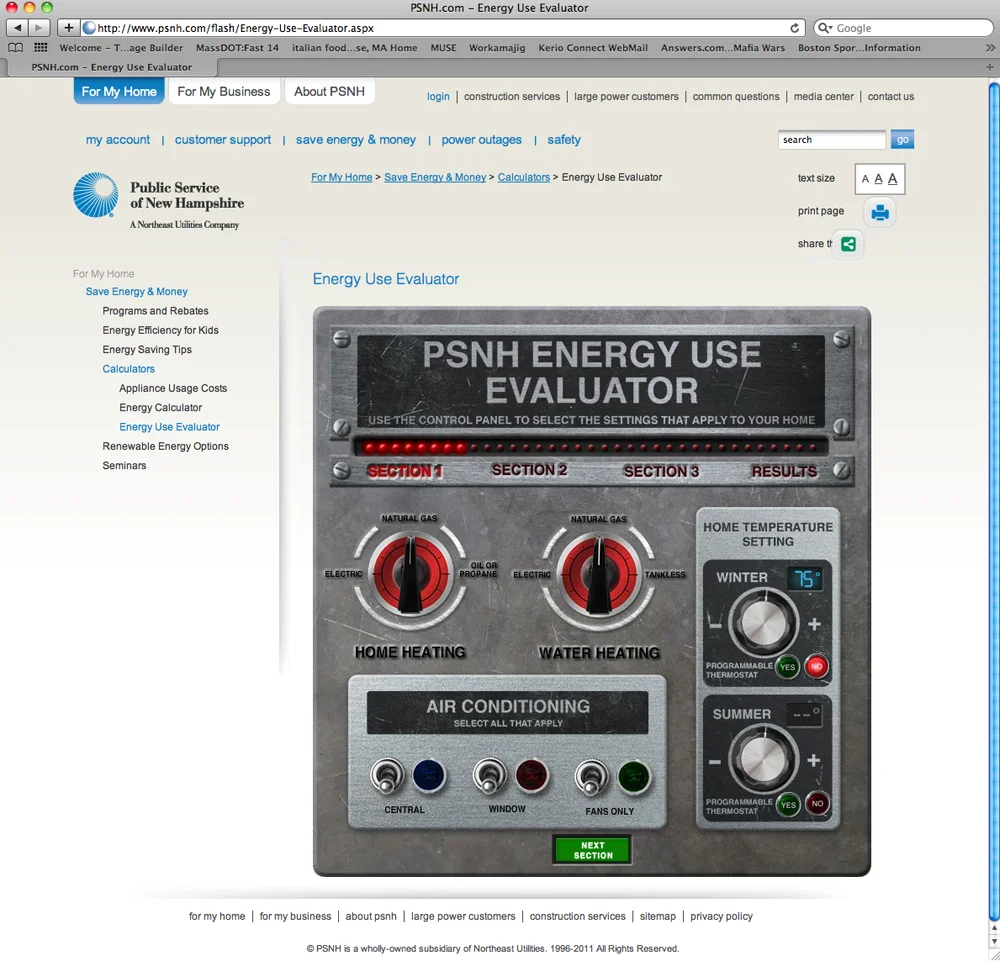Open the Workamajig bookmark

point(497,47)
